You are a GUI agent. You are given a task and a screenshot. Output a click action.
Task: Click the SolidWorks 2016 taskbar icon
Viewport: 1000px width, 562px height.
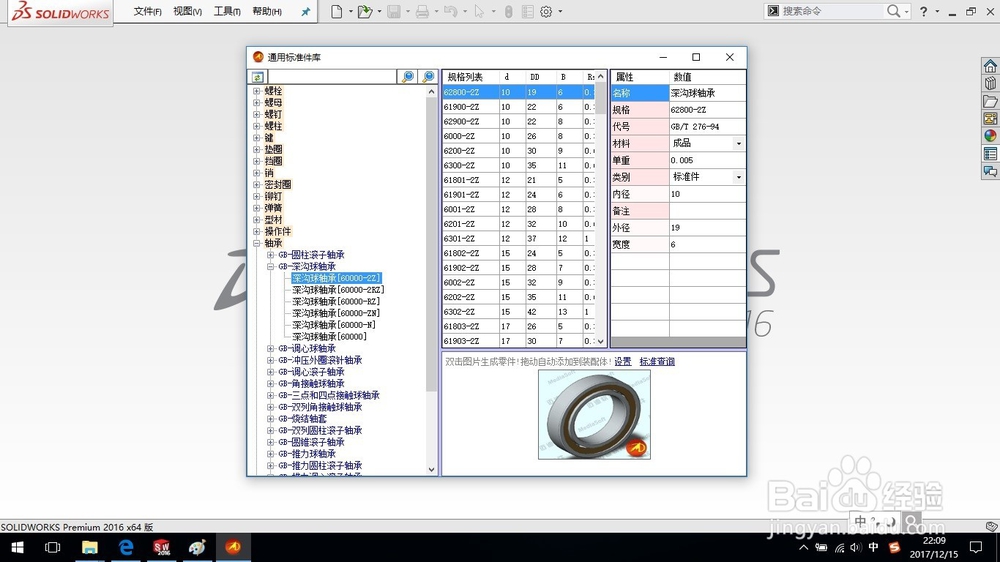coord(161,547)
